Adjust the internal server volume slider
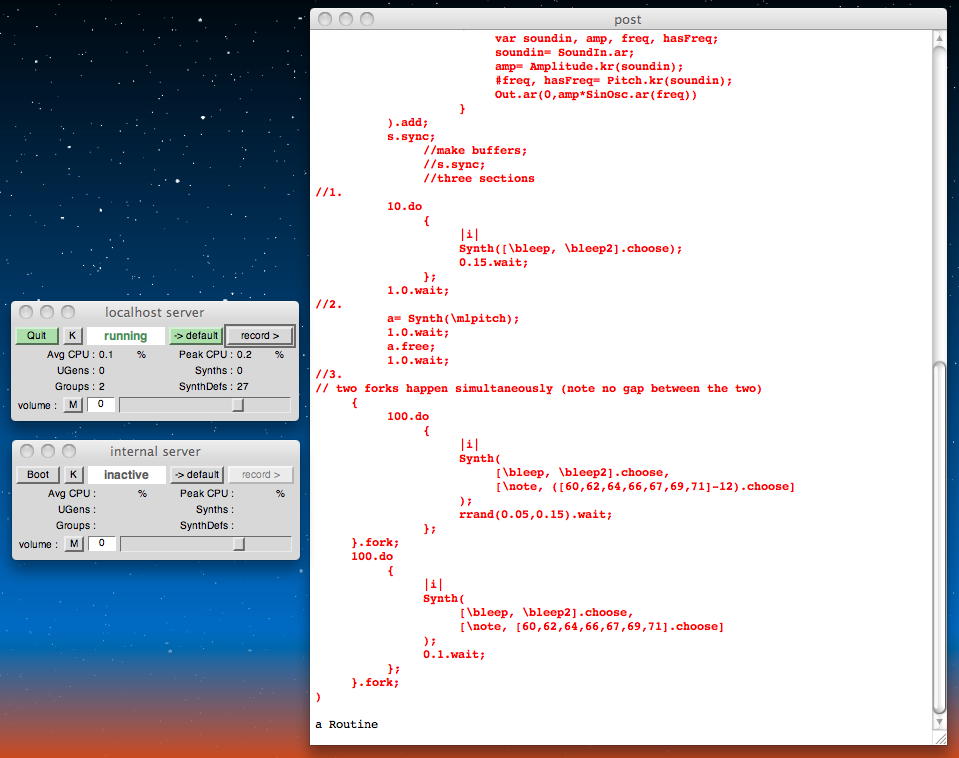This screenshot has height=758, width=959. pos(239,544)
